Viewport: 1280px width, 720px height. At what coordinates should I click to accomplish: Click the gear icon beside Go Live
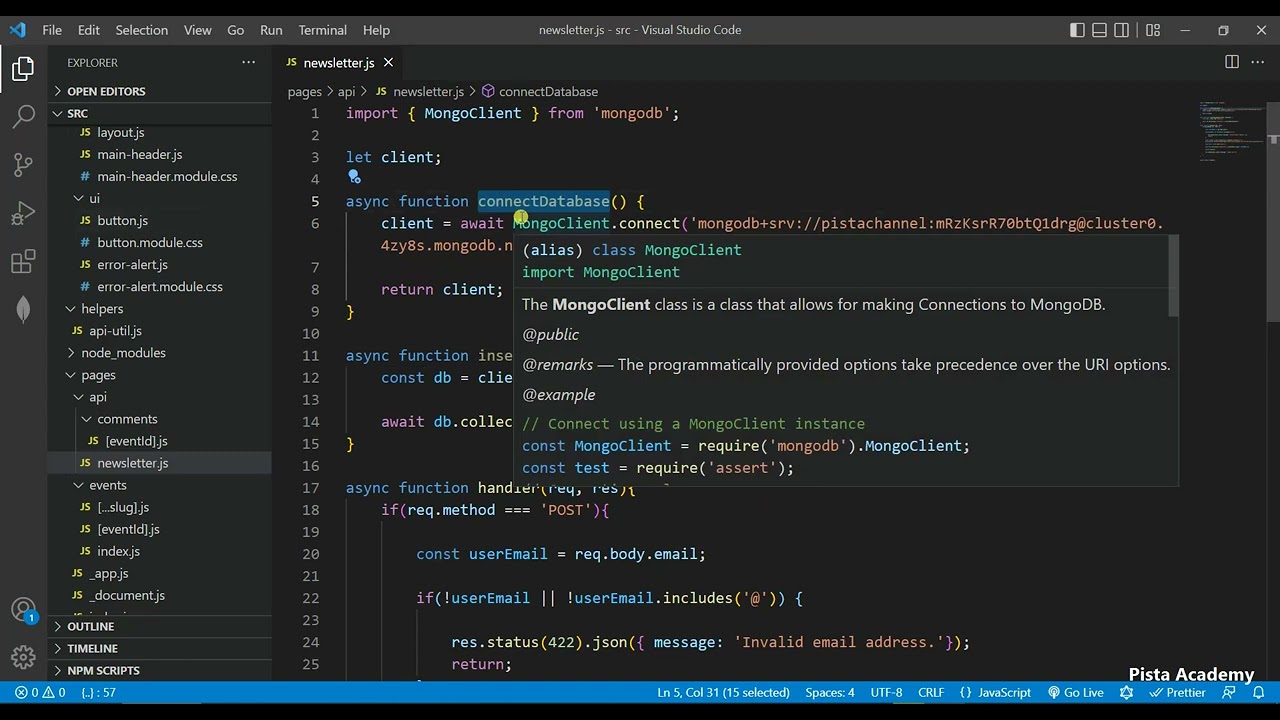[1126, 692]
